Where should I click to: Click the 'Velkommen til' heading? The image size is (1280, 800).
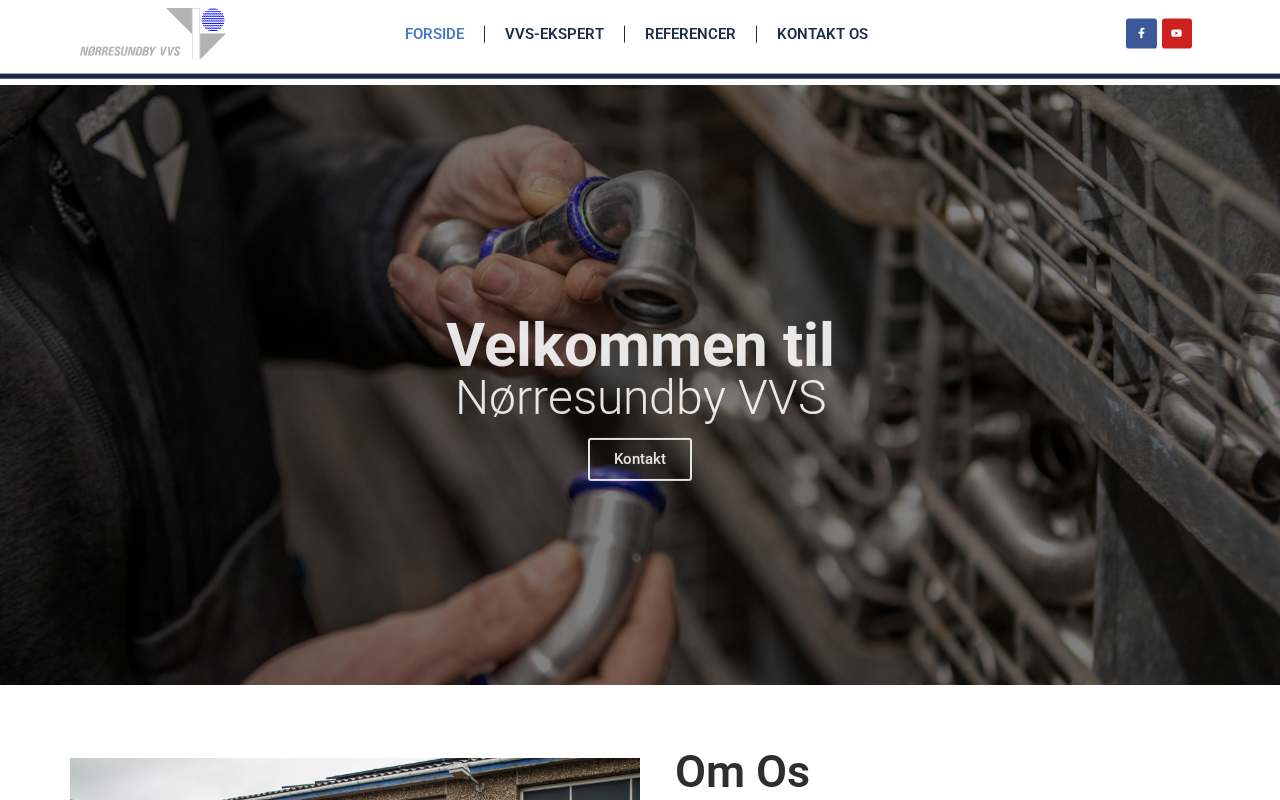coord(640,345)
